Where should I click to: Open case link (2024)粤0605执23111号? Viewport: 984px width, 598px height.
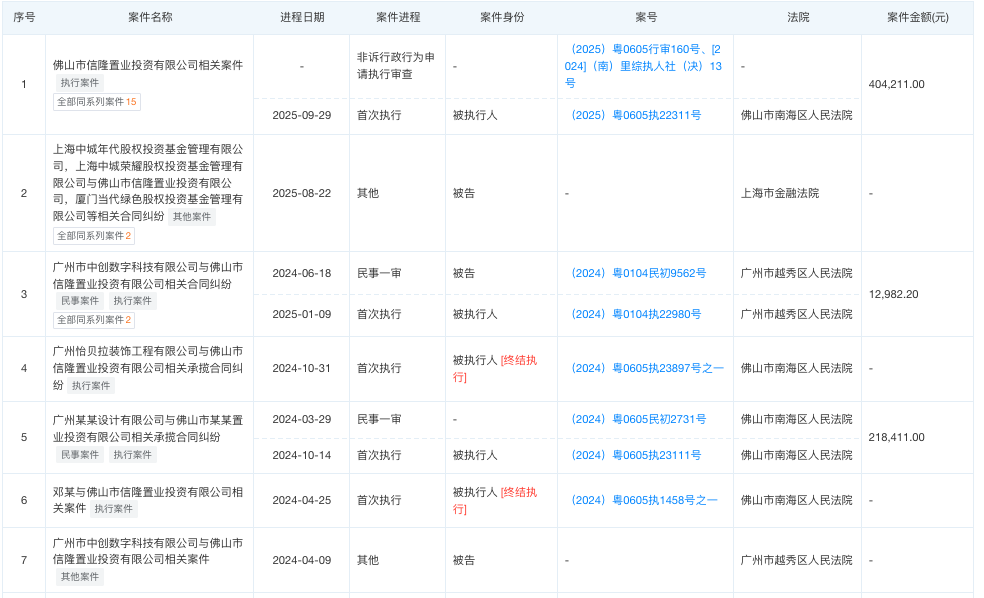(636, 456)
